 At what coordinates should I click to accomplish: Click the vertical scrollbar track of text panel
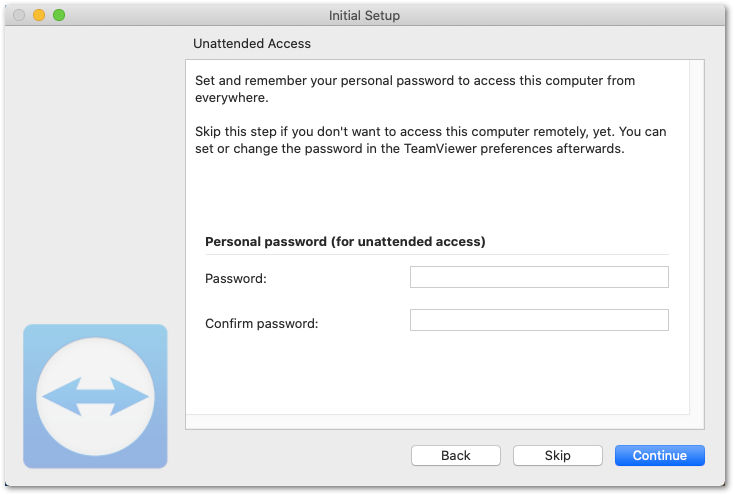click(697, 237)
